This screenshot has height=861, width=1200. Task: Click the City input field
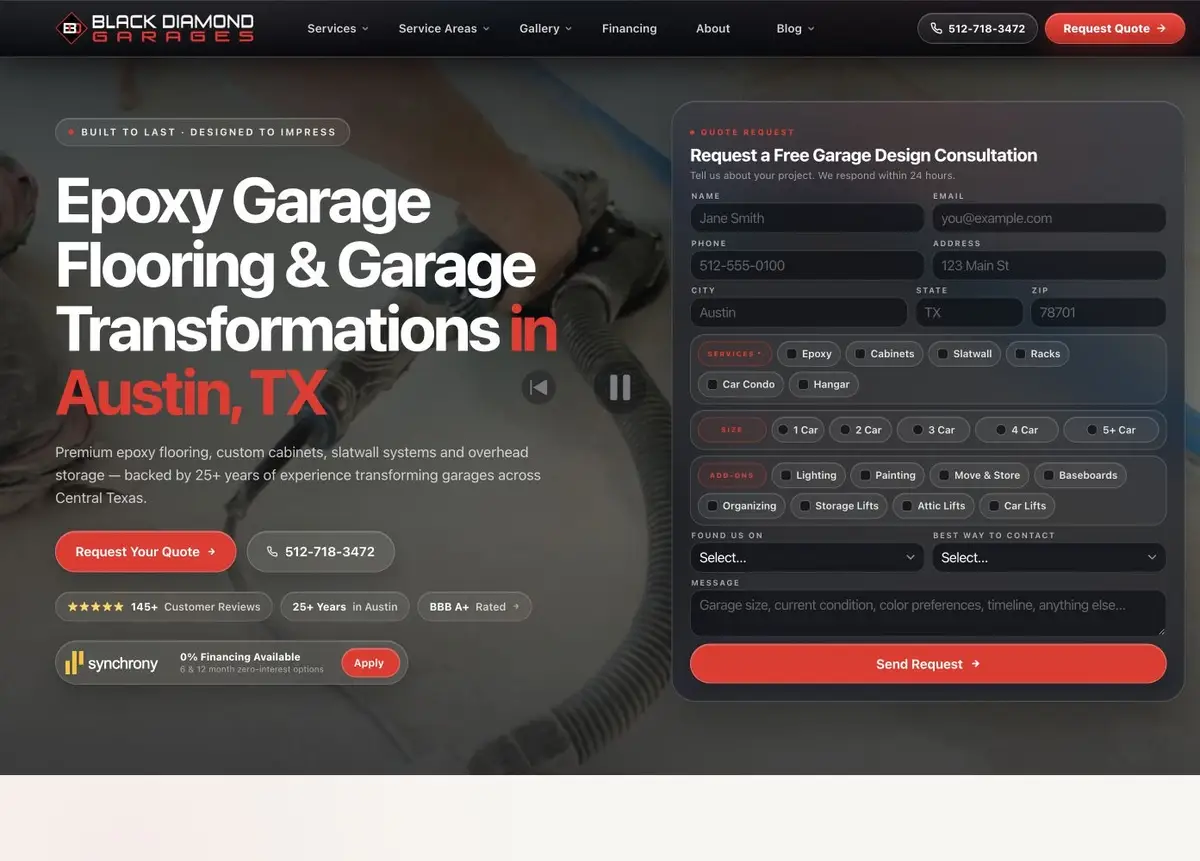coord(798,312)
